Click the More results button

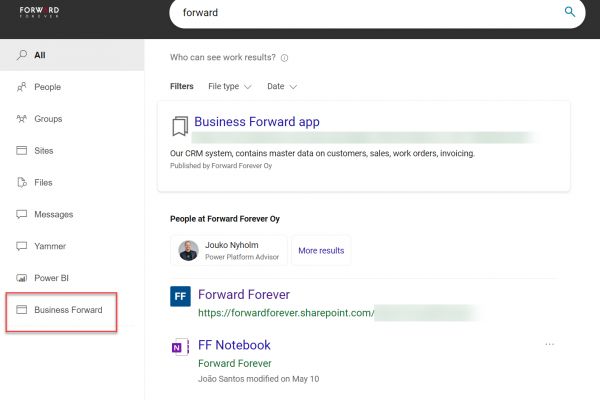321,250
